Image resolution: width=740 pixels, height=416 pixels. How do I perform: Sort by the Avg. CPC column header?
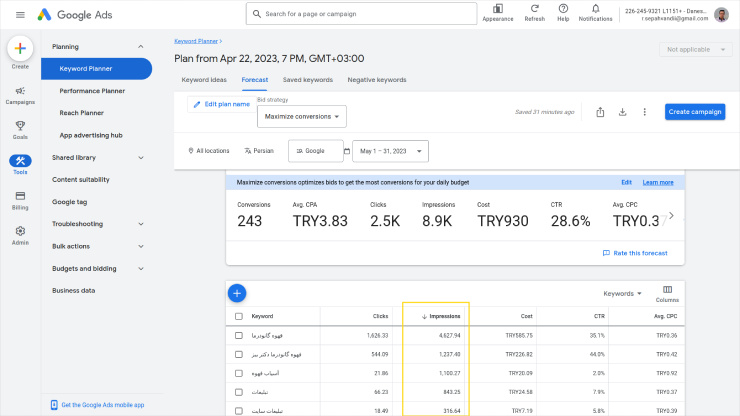click(665, 316)
